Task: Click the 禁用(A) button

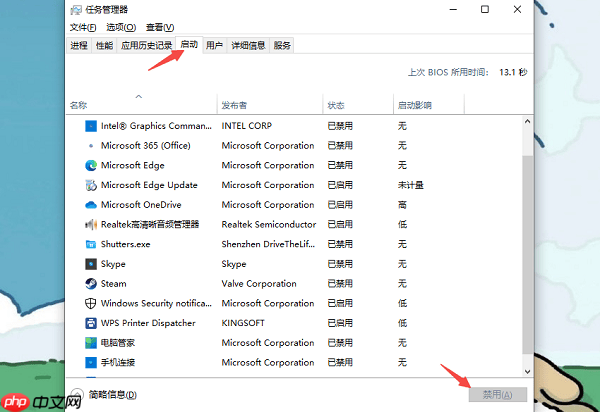Action: point(498,394)
